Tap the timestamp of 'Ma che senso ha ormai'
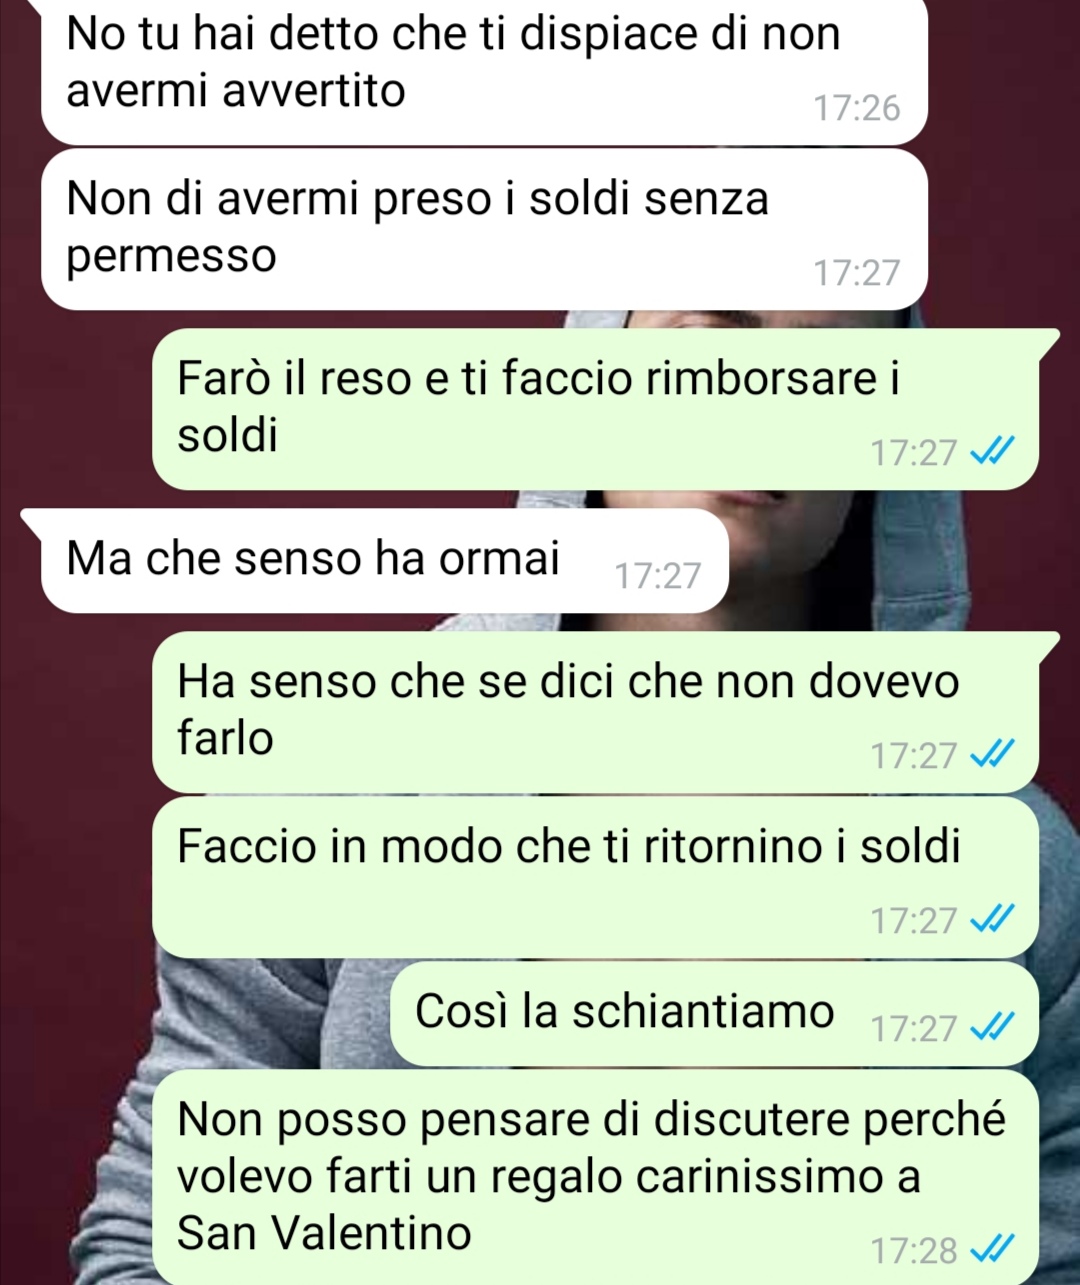The width and height of the screenshot is (1080, 1285). click(x=658, y=576)
